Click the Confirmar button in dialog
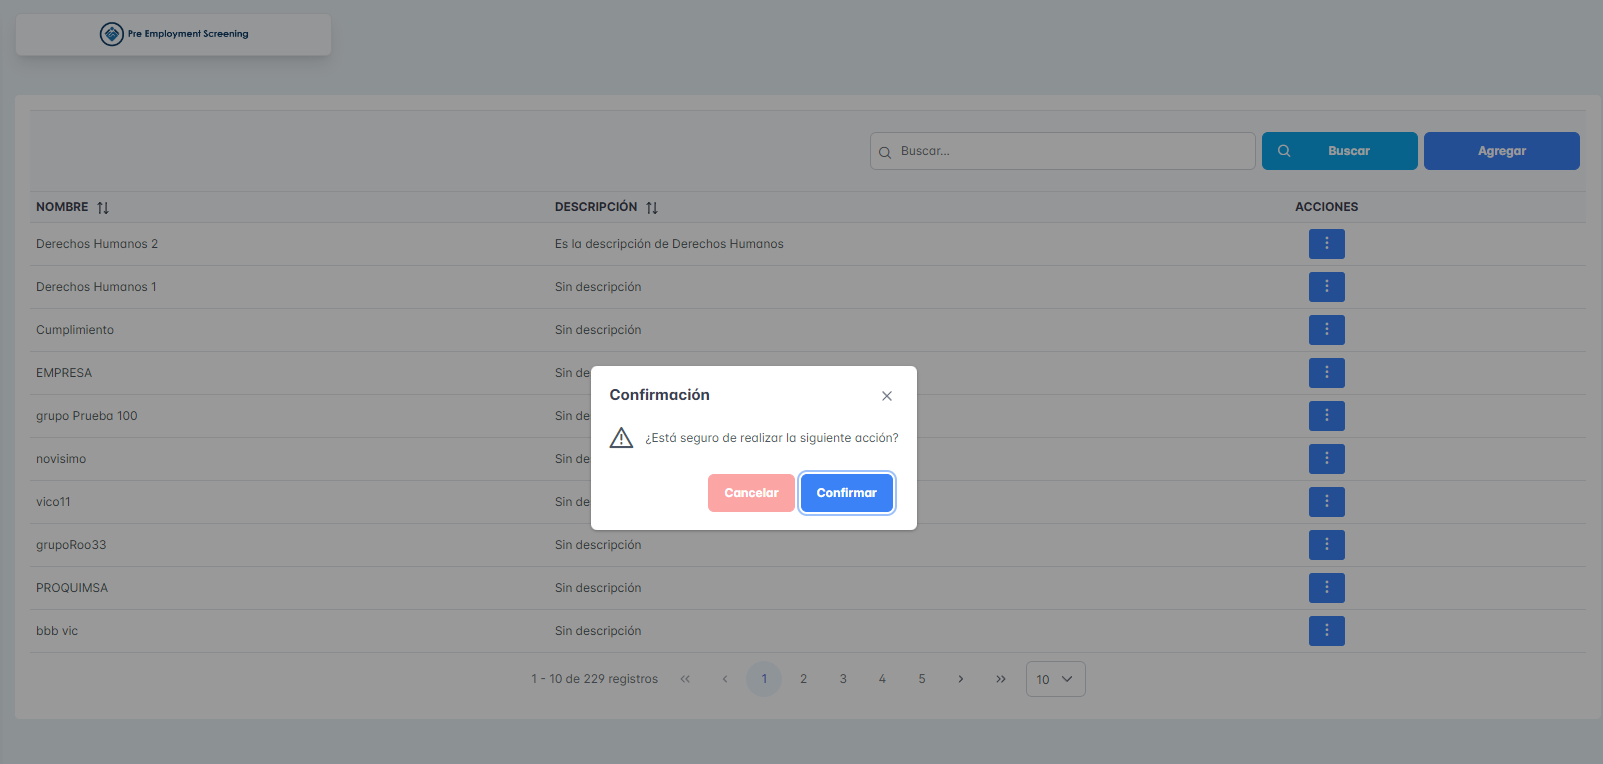Image resolution: width=1603 pixels, height=764 pixels. pos(846,493)
